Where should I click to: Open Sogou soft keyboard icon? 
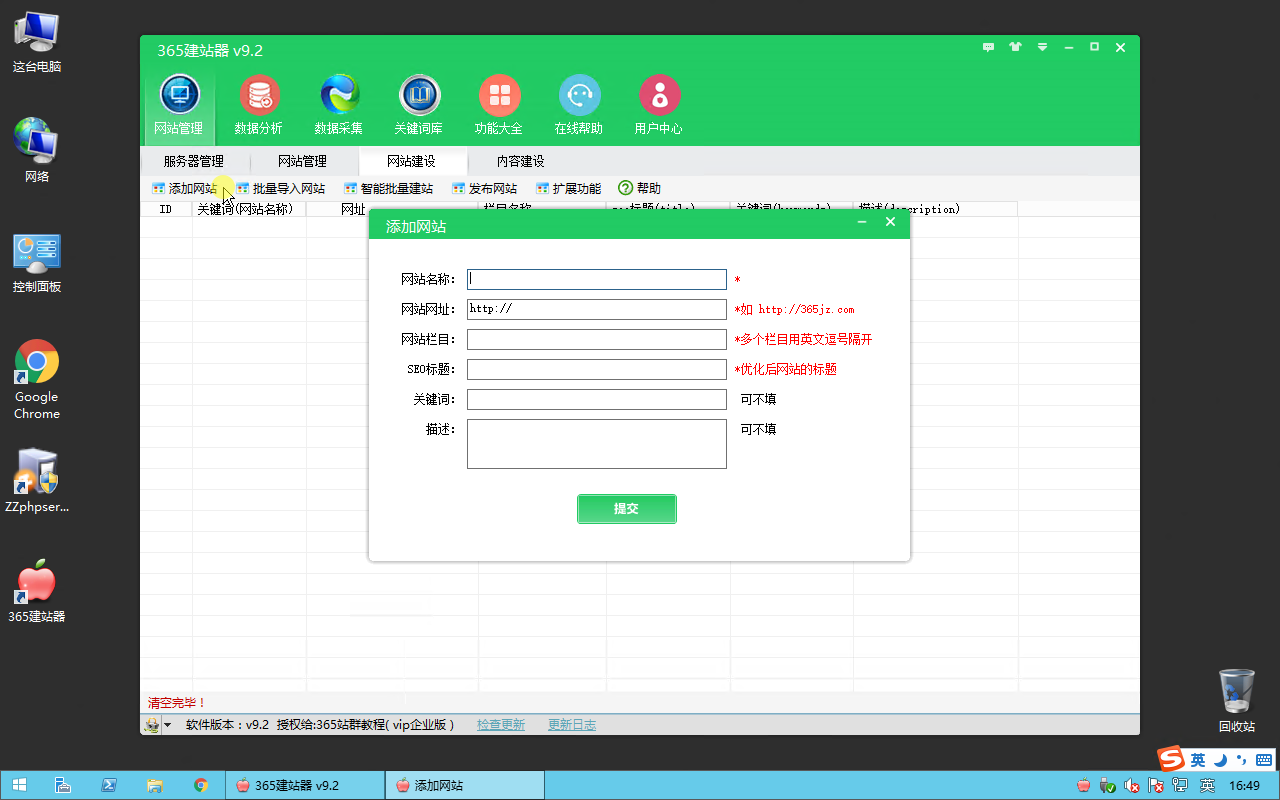point(1263,760)
